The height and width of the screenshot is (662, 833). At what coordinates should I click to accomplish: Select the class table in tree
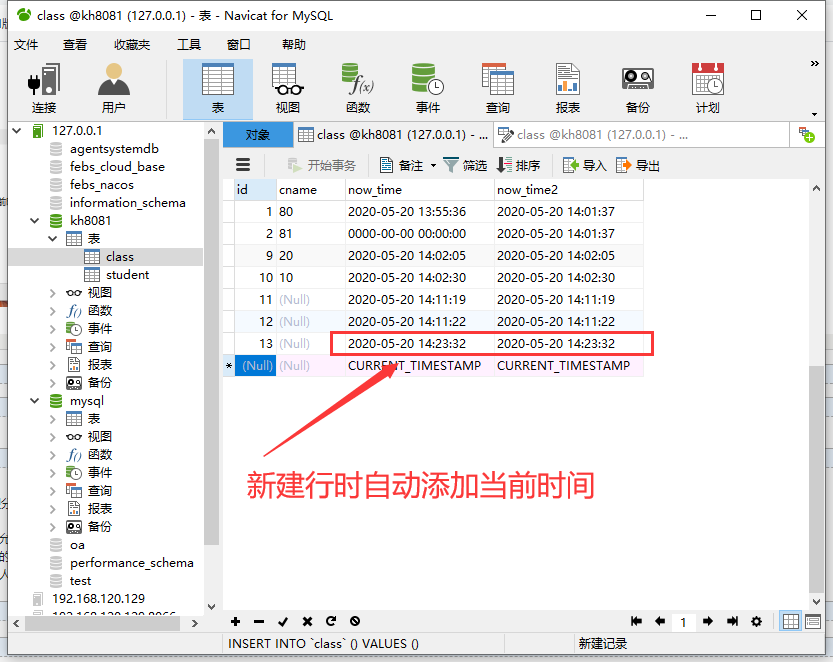tap(120, 257)
